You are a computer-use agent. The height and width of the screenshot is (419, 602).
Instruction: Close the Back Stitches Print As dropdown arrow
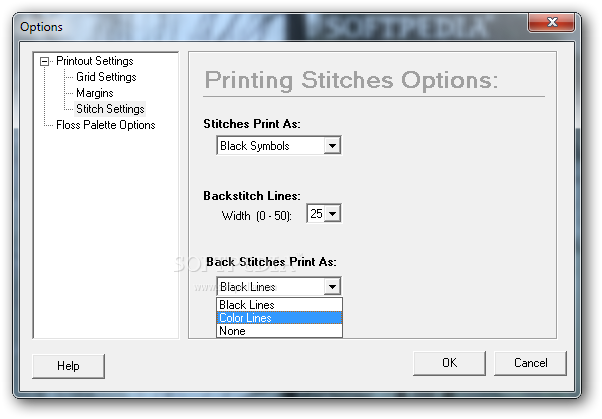pos(333,287)
